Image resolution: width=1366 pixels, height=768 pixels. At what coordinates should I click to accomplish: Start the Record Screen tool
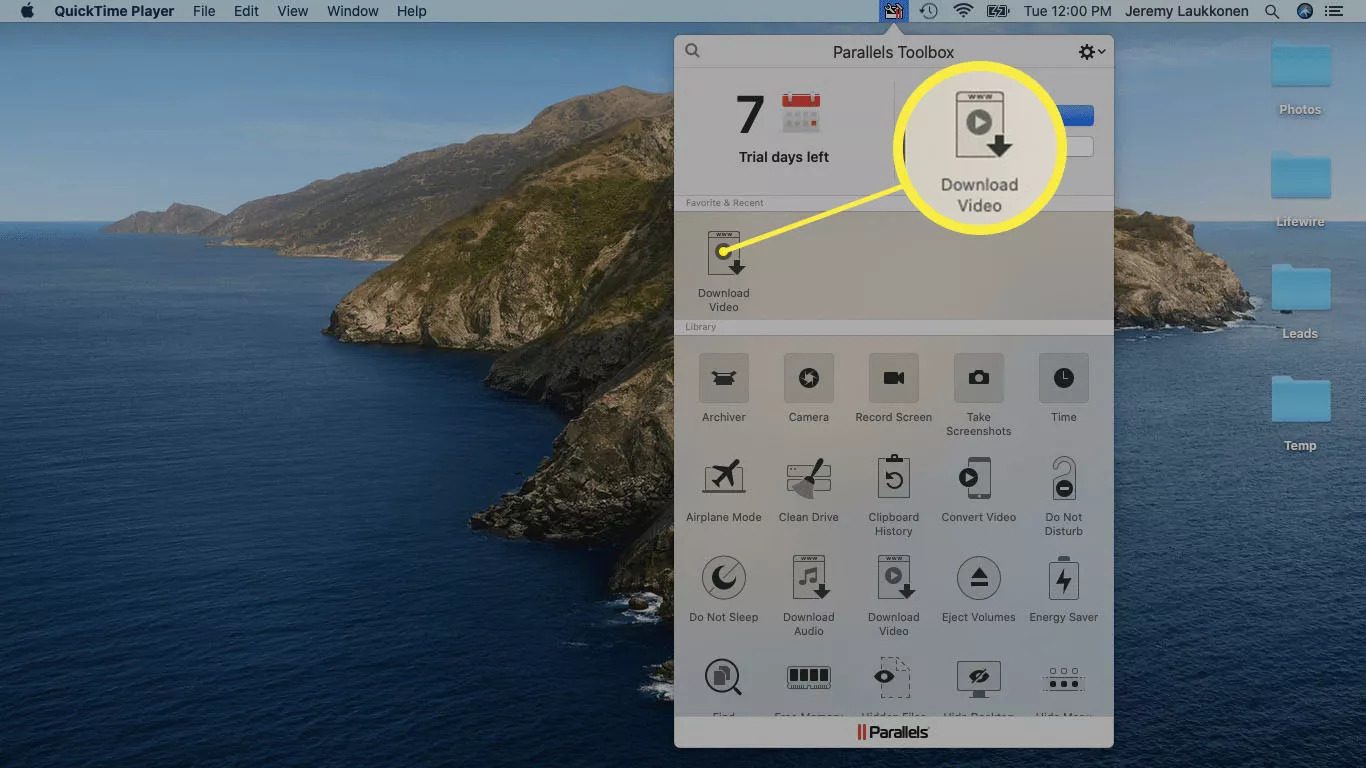point(893,379)
